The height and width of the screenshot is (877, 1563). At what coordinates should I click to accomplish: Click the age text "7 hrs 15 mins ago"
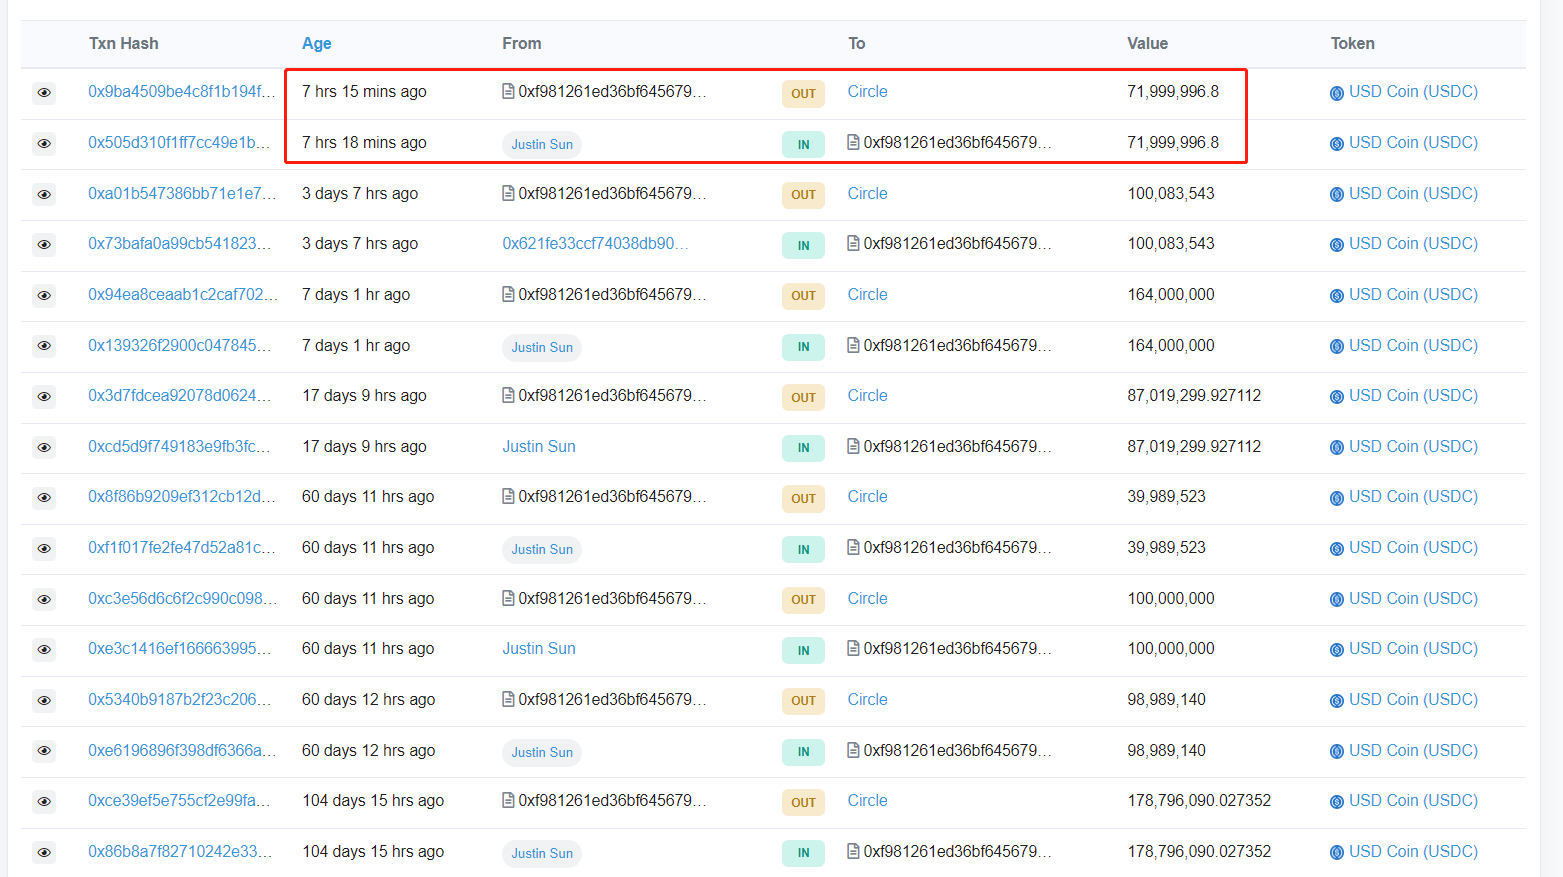(364, 91)
